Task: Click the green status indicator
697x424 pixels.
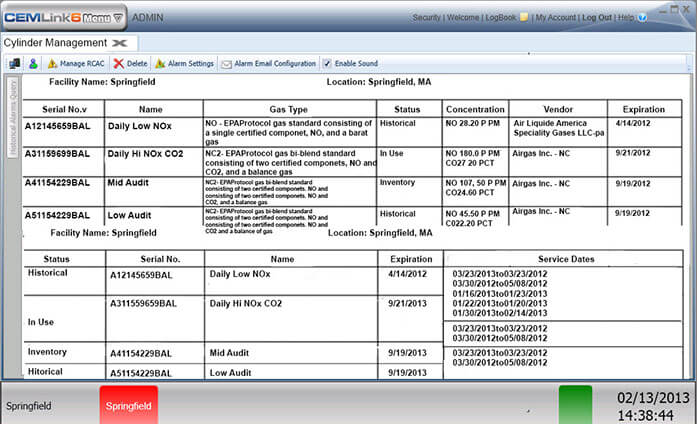Action: 575,404
